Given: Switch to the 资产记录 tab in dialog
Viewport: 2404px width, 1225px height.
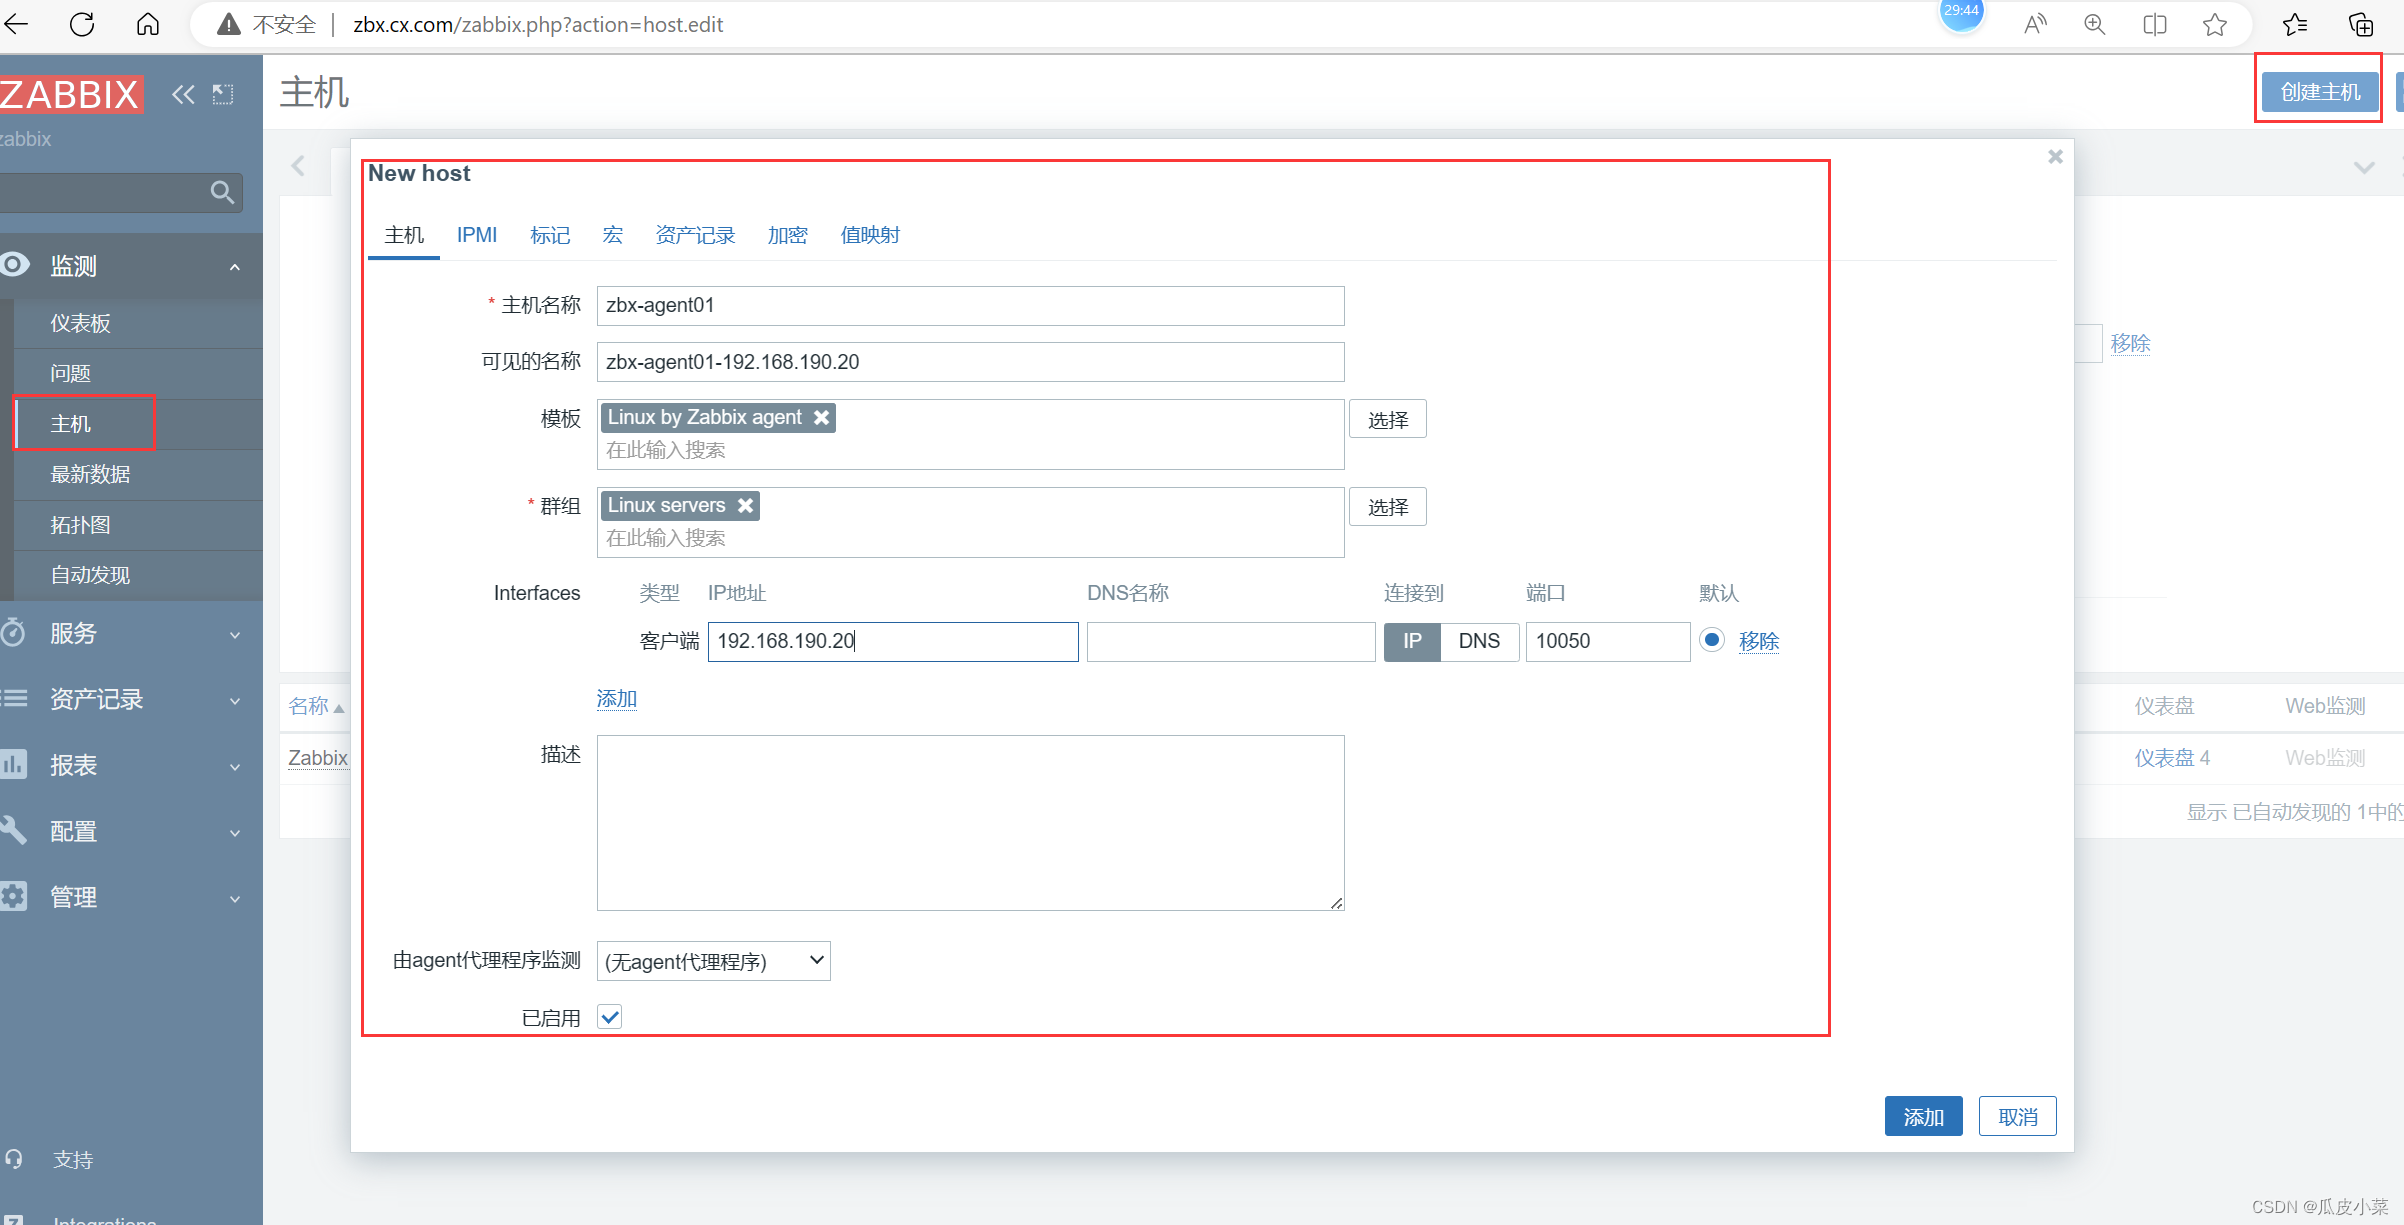Looking at the screenshot, I should coord(695,235).
